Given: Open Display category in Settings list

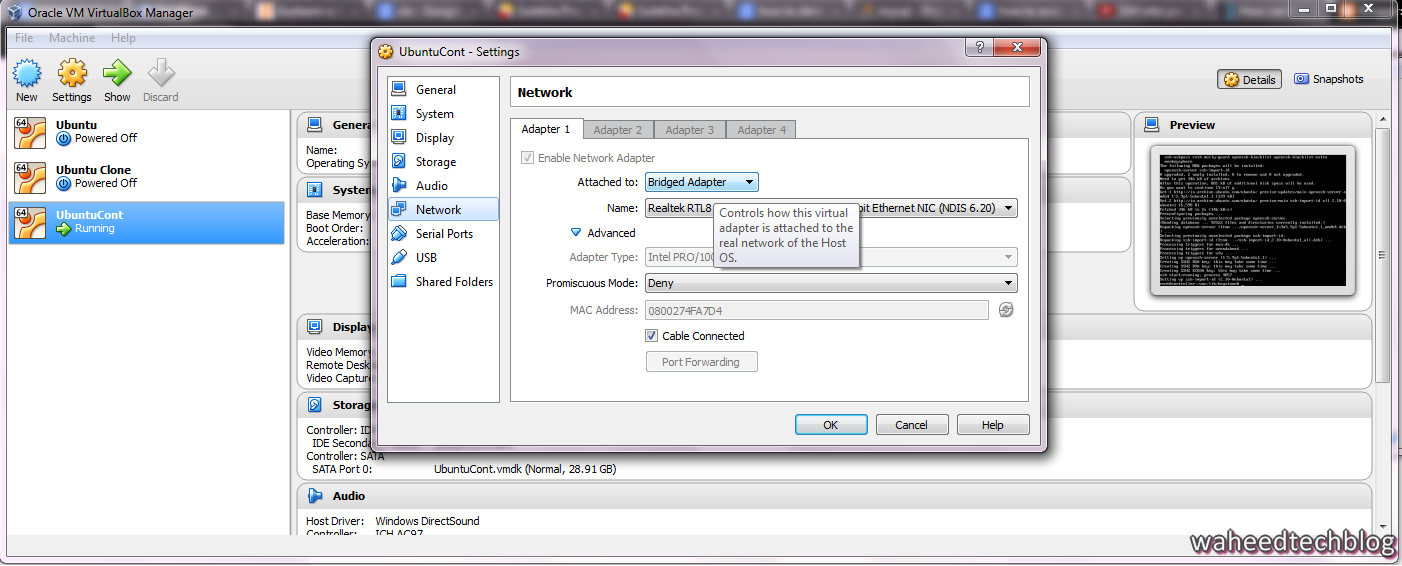Looking at the screenshot, I should tap(443, 138).
